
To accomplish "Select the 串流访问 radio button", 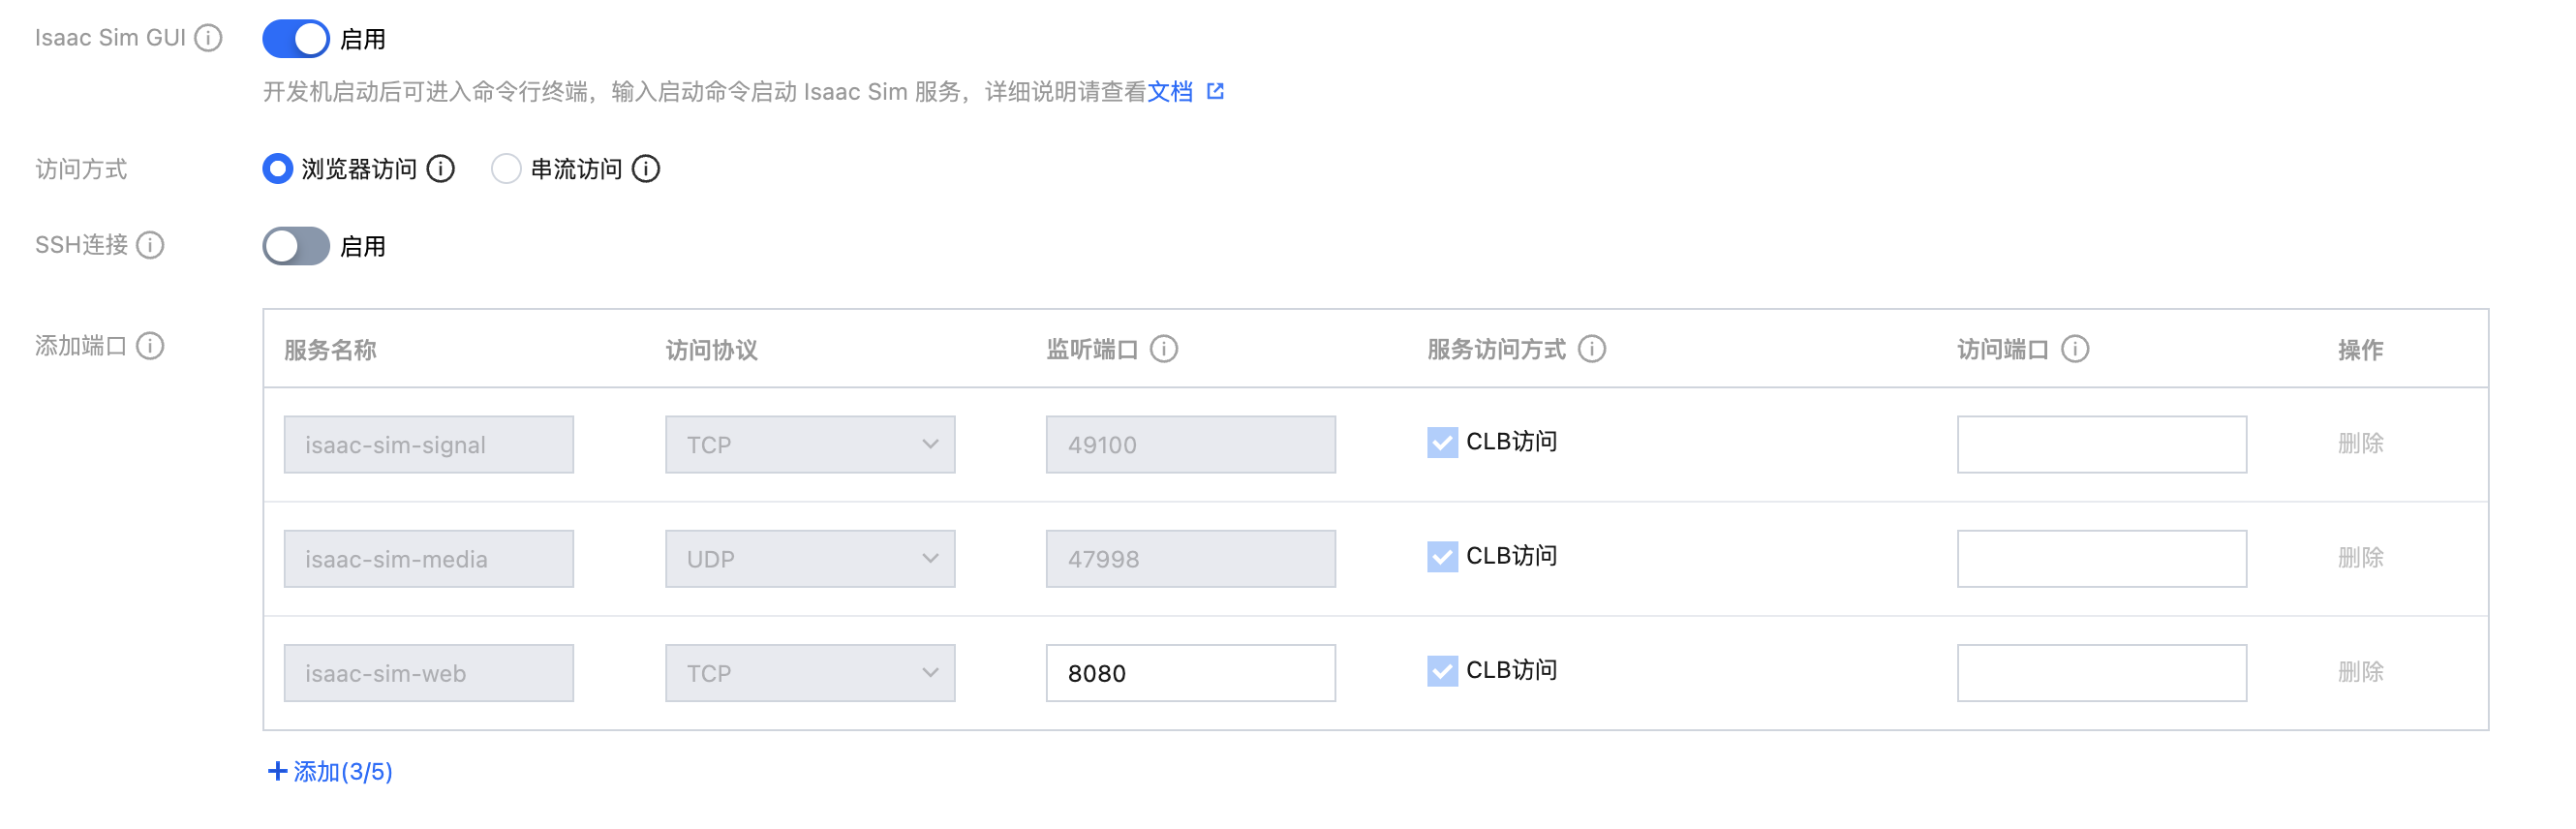I will tap(506, 169).
